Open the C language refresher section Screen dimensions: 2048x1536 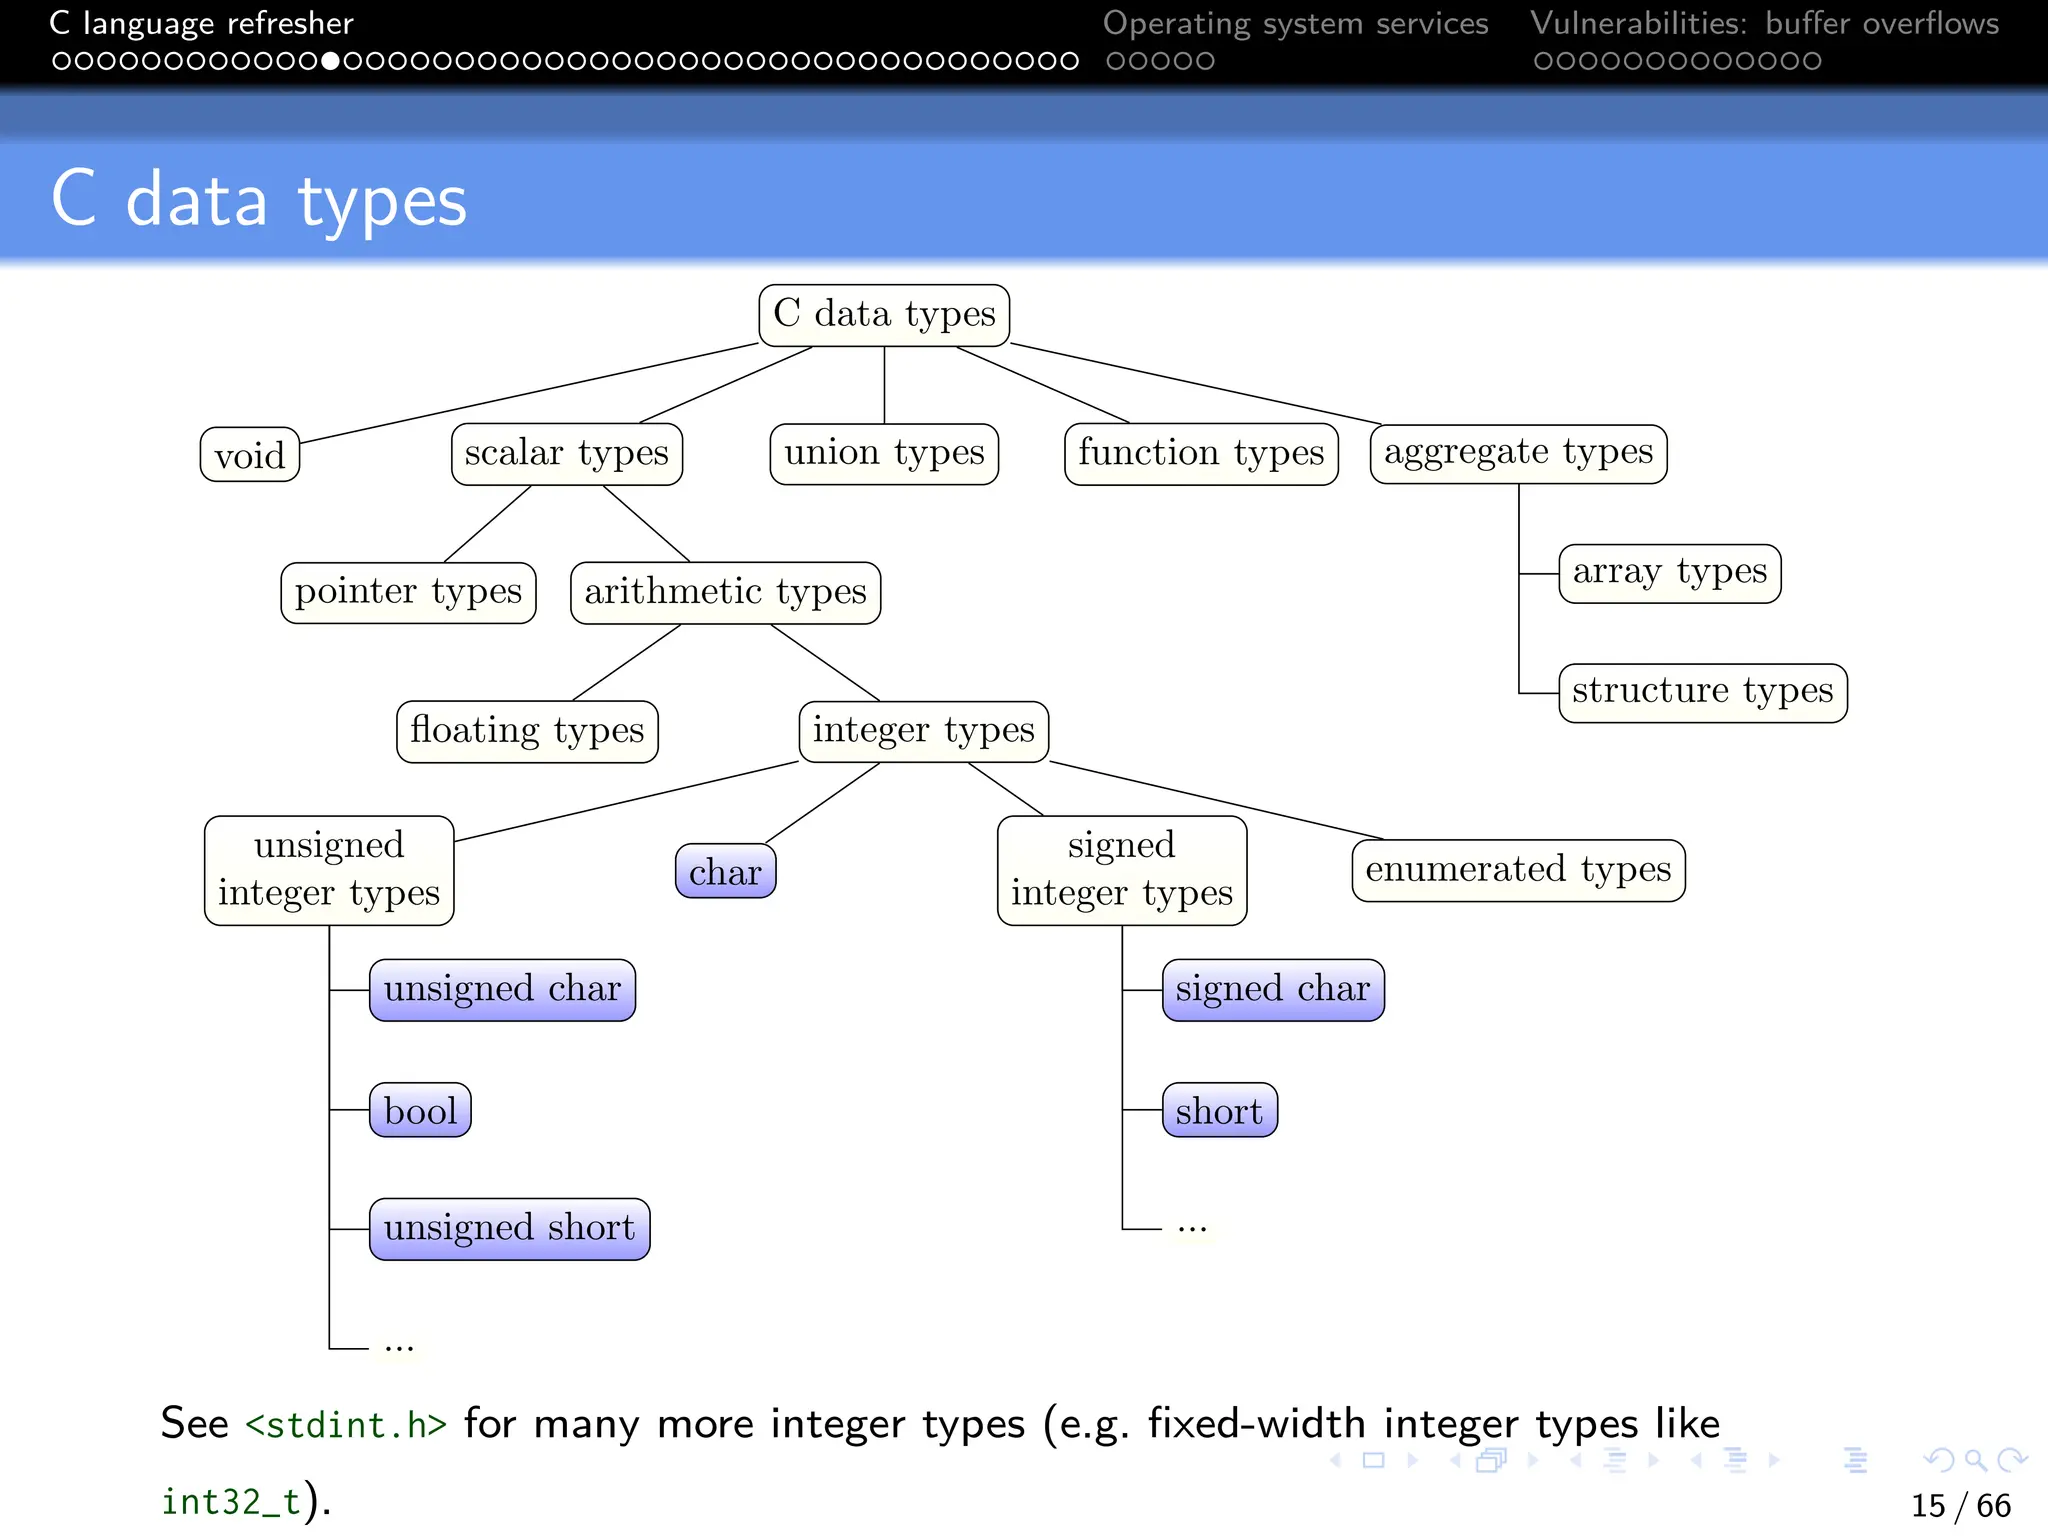[201, 23]
